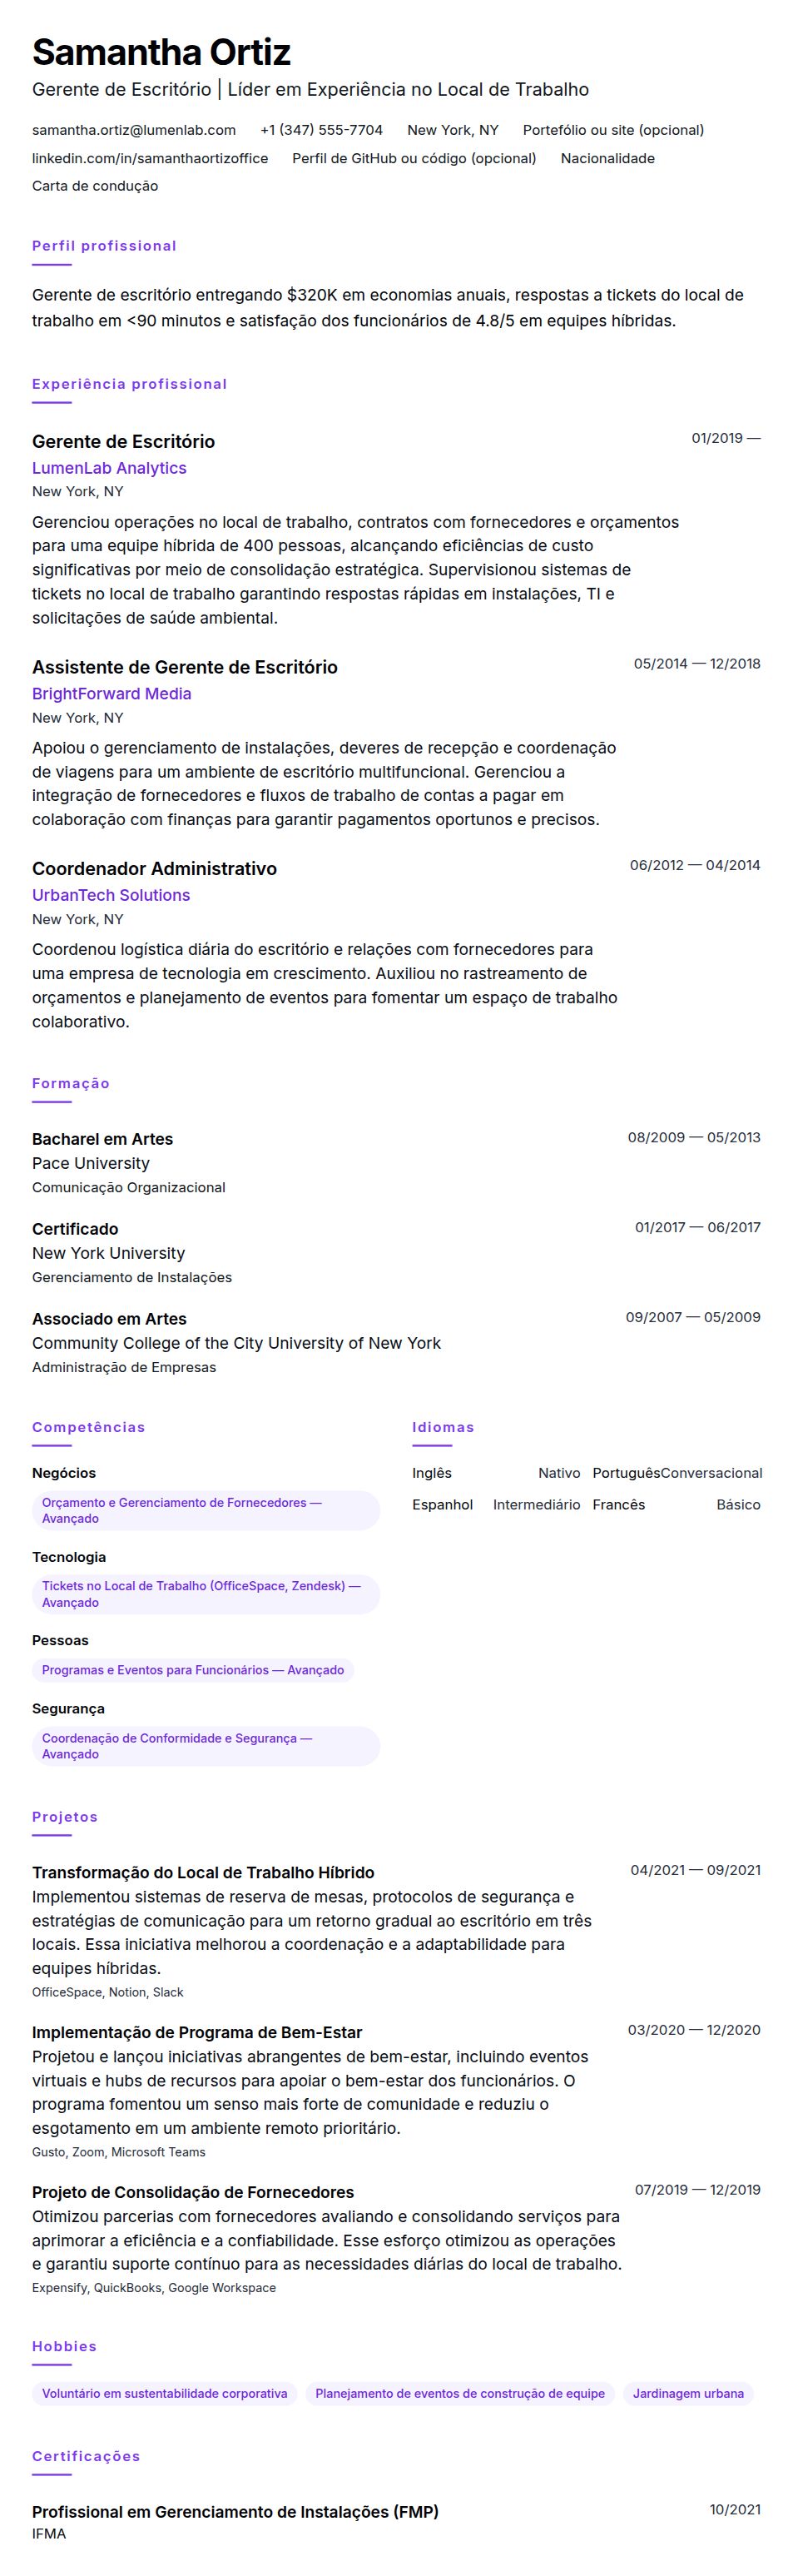Viewport: 793px width, 2576px height.
Task: Click the phone number +1 (347) 555-7704
Action: [321, 130]
